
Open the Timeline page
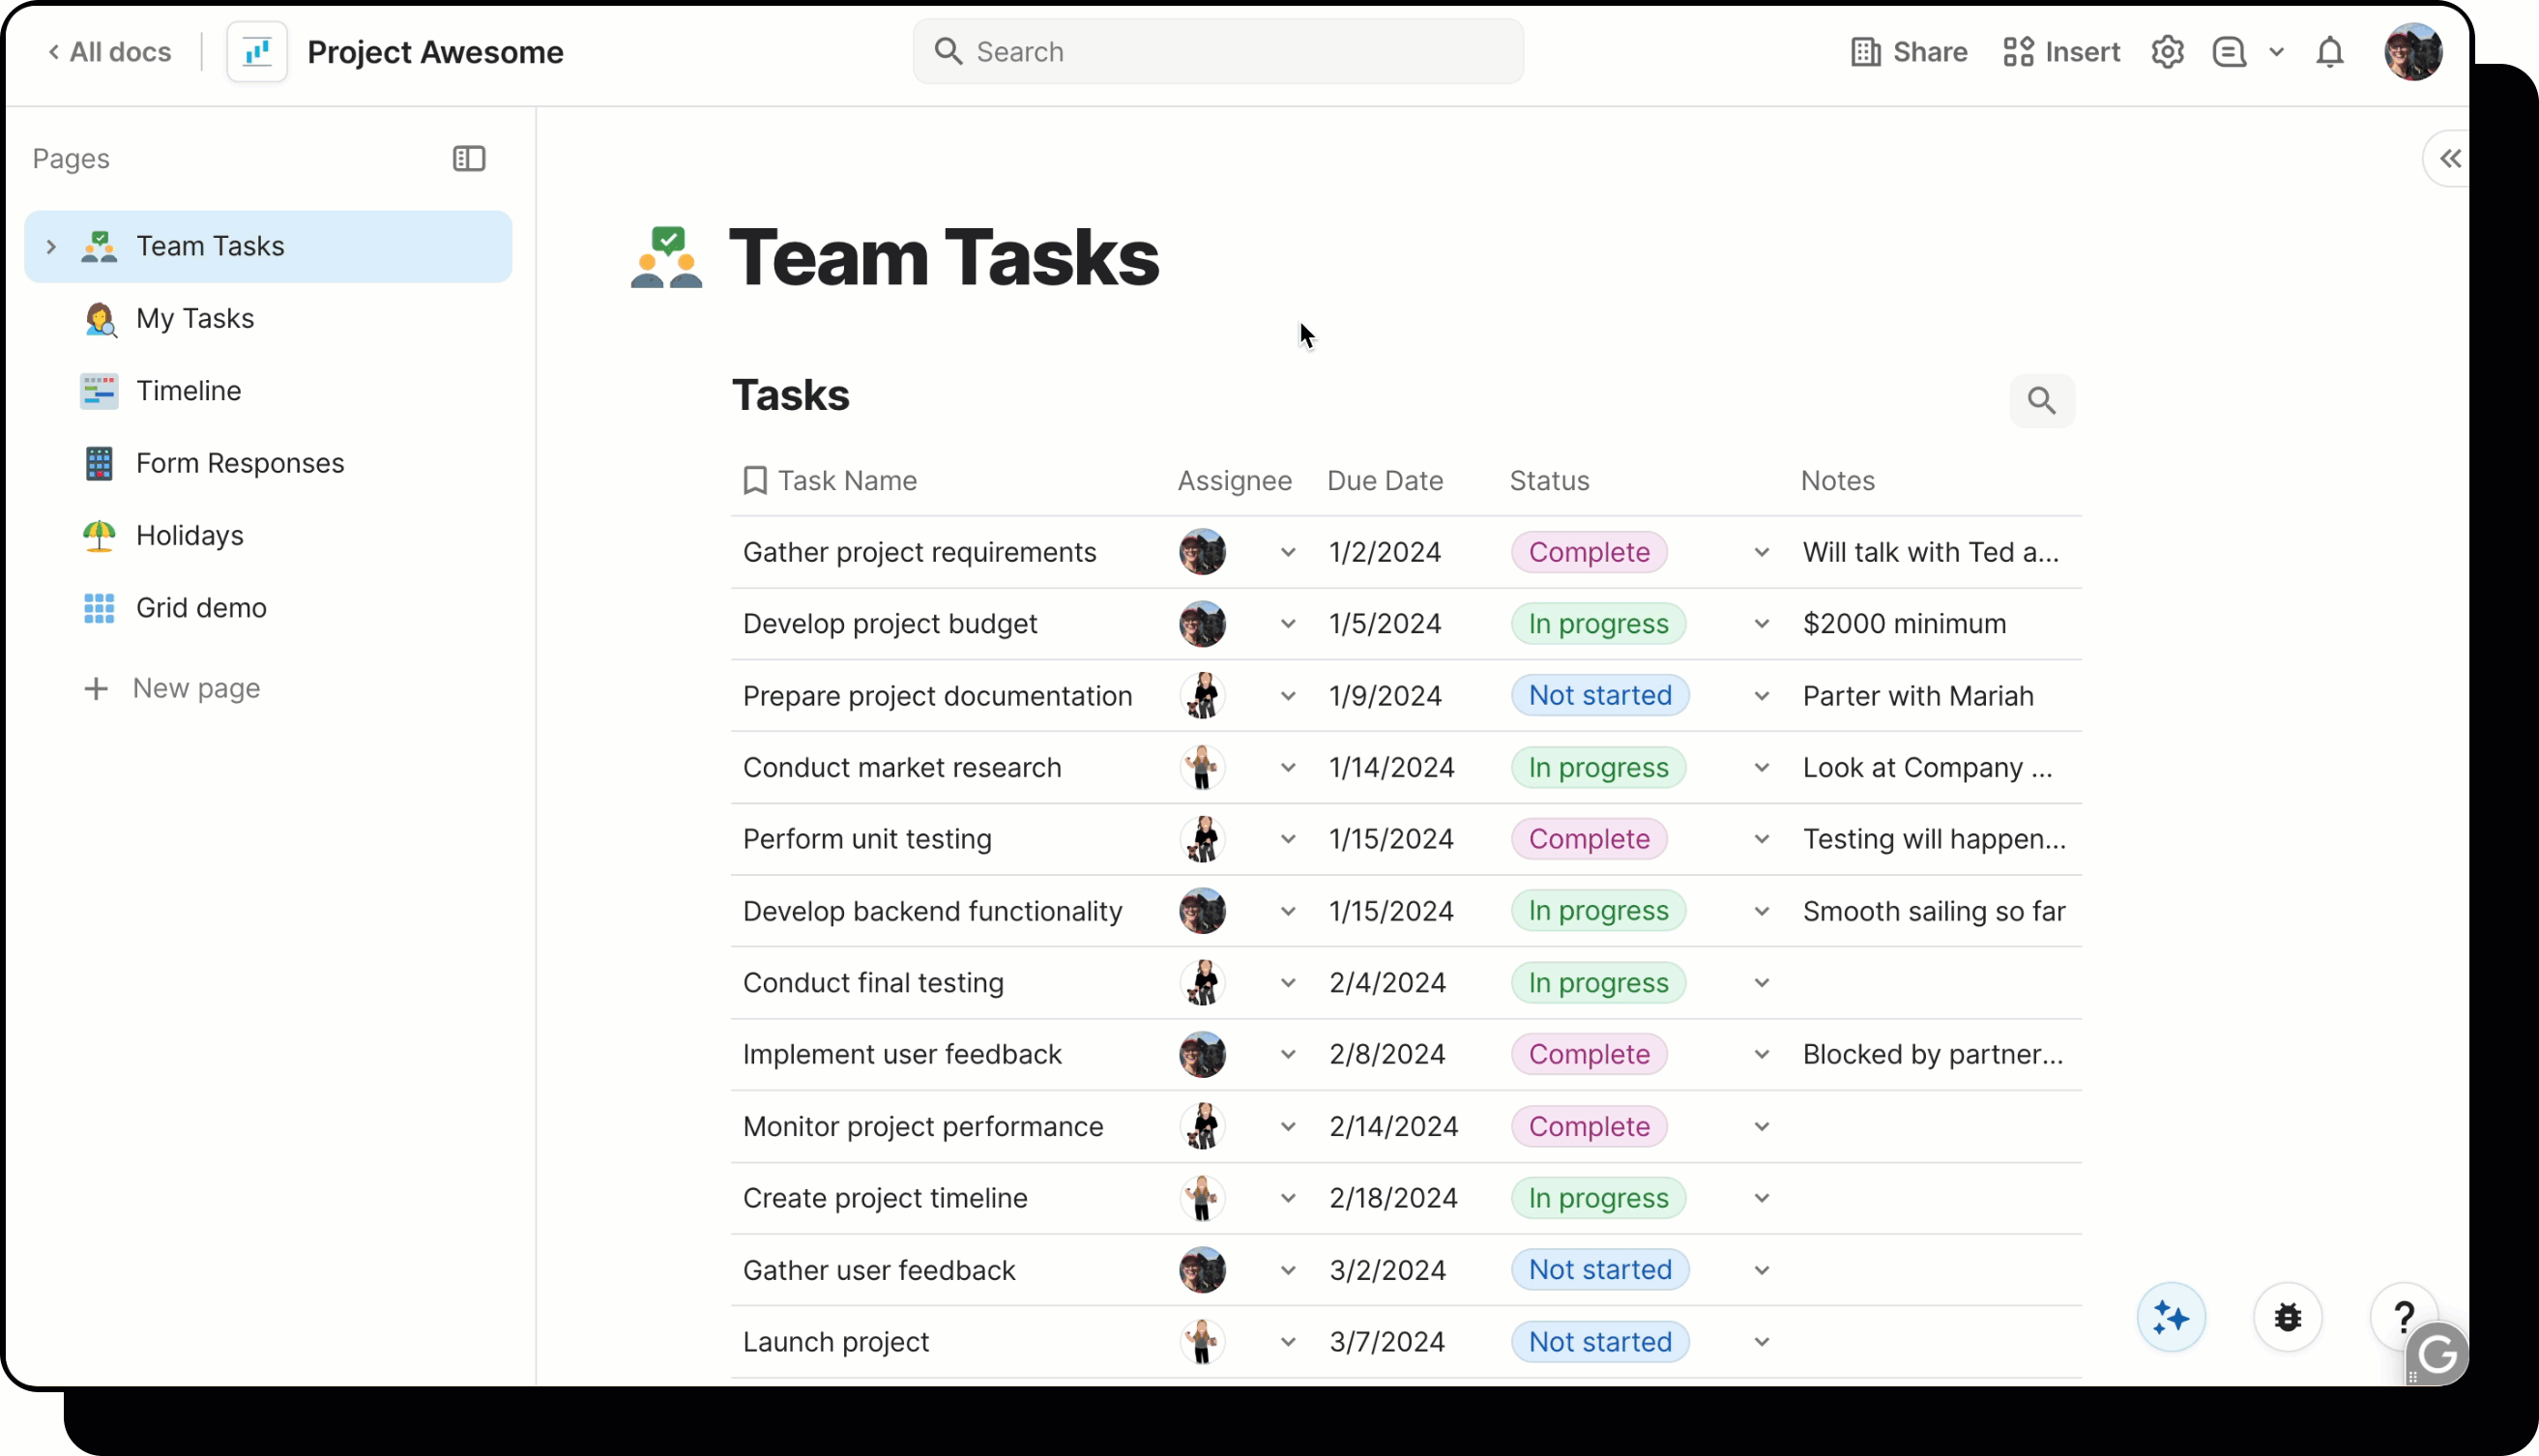(268, 391)
